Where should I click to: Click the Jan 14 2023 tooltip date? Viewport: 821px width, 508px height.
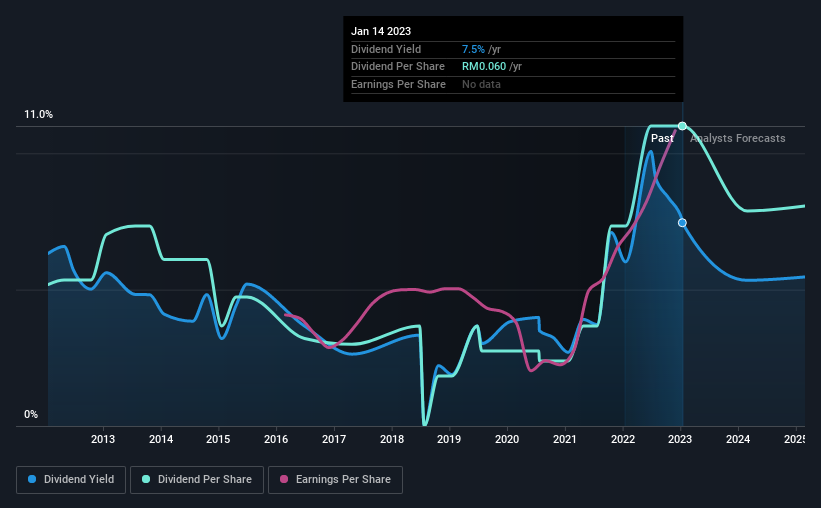coord(381,31)
